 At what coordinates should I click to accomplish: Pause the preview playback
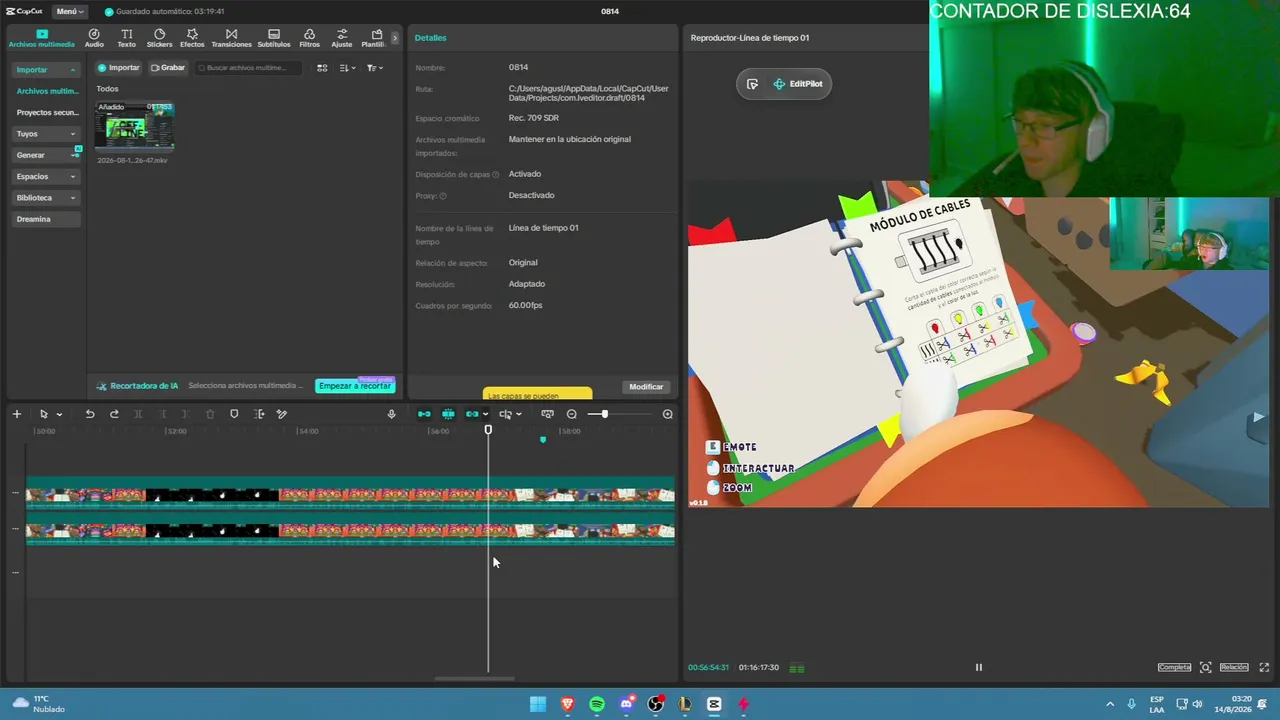point(979,667)
